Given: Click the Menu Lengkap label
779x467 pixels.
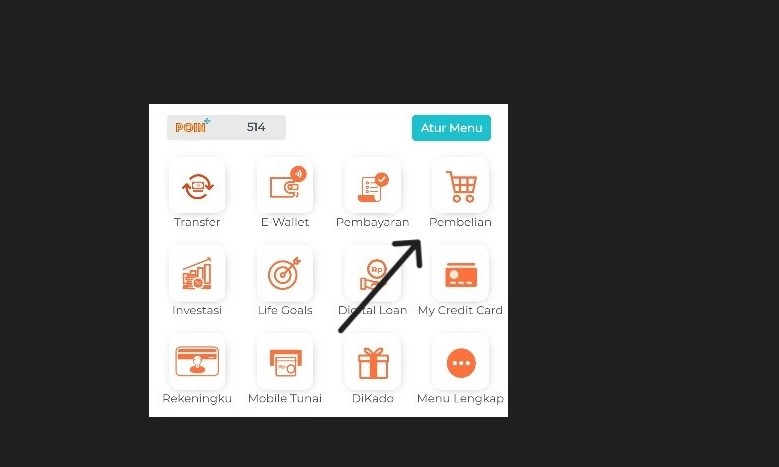Looking at the screenshot, I should [x=461, y=398].
